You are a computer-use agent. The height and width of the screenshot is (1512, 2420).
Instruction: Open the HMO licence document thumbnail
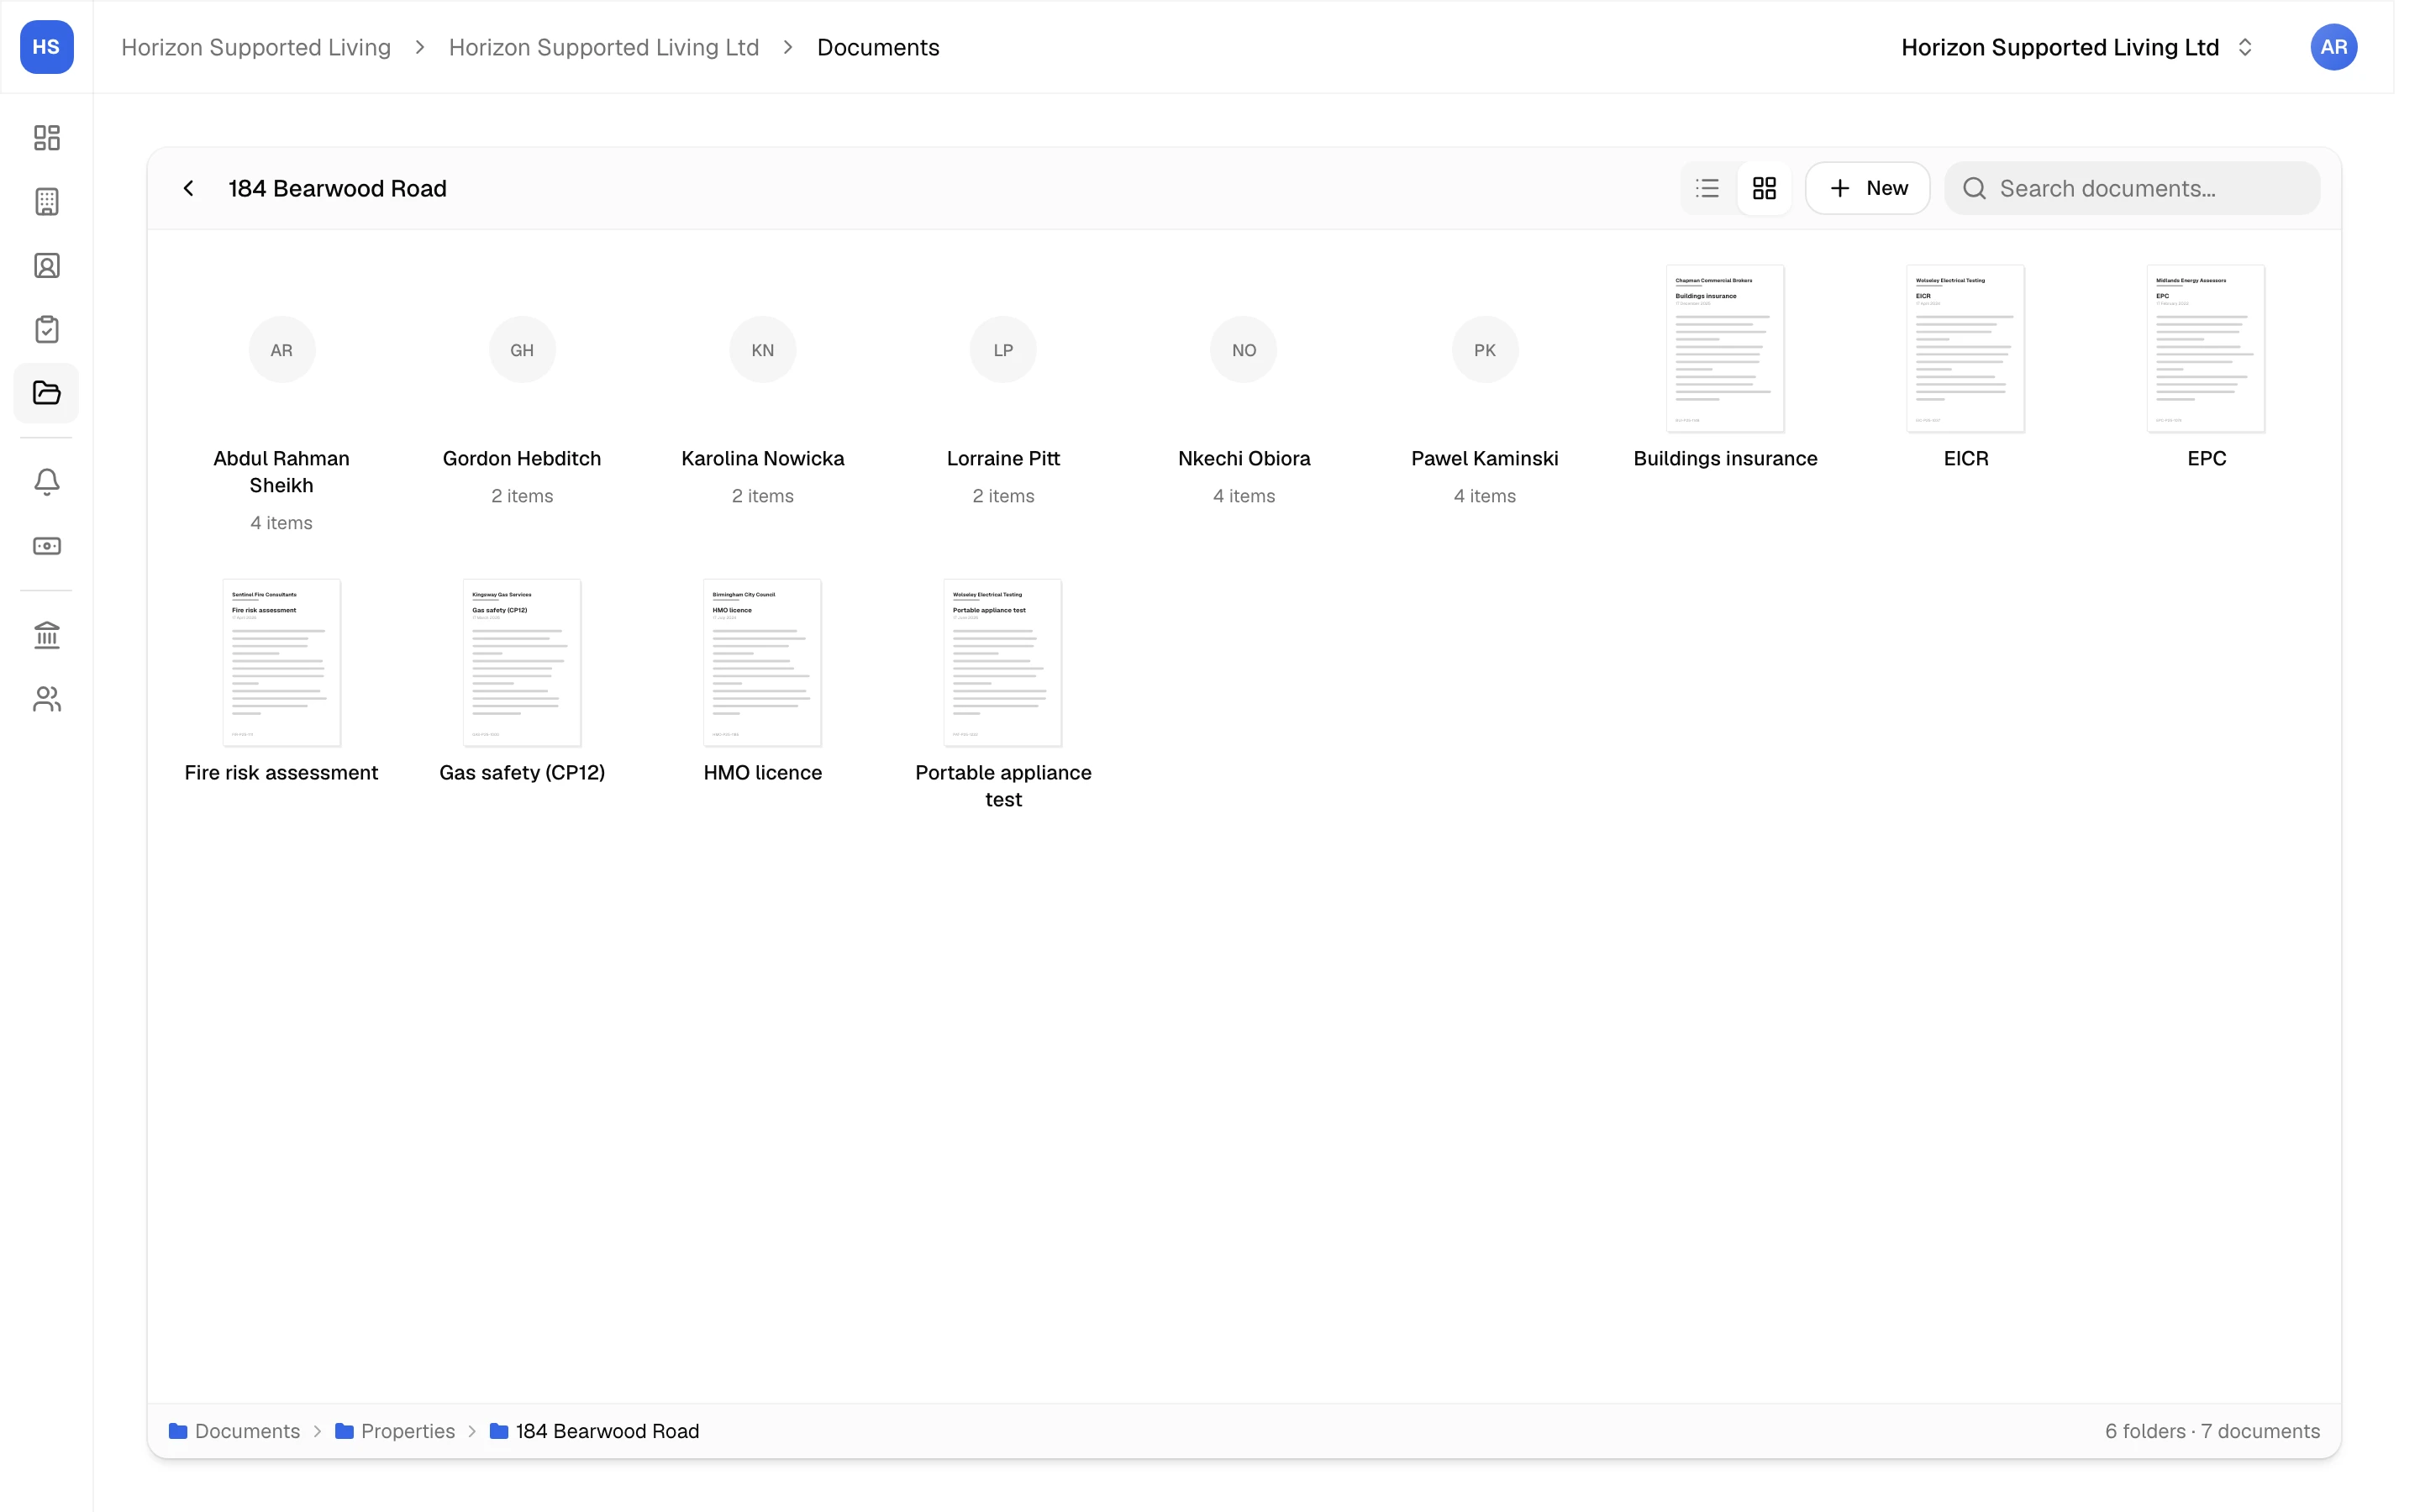click(762, 662)
